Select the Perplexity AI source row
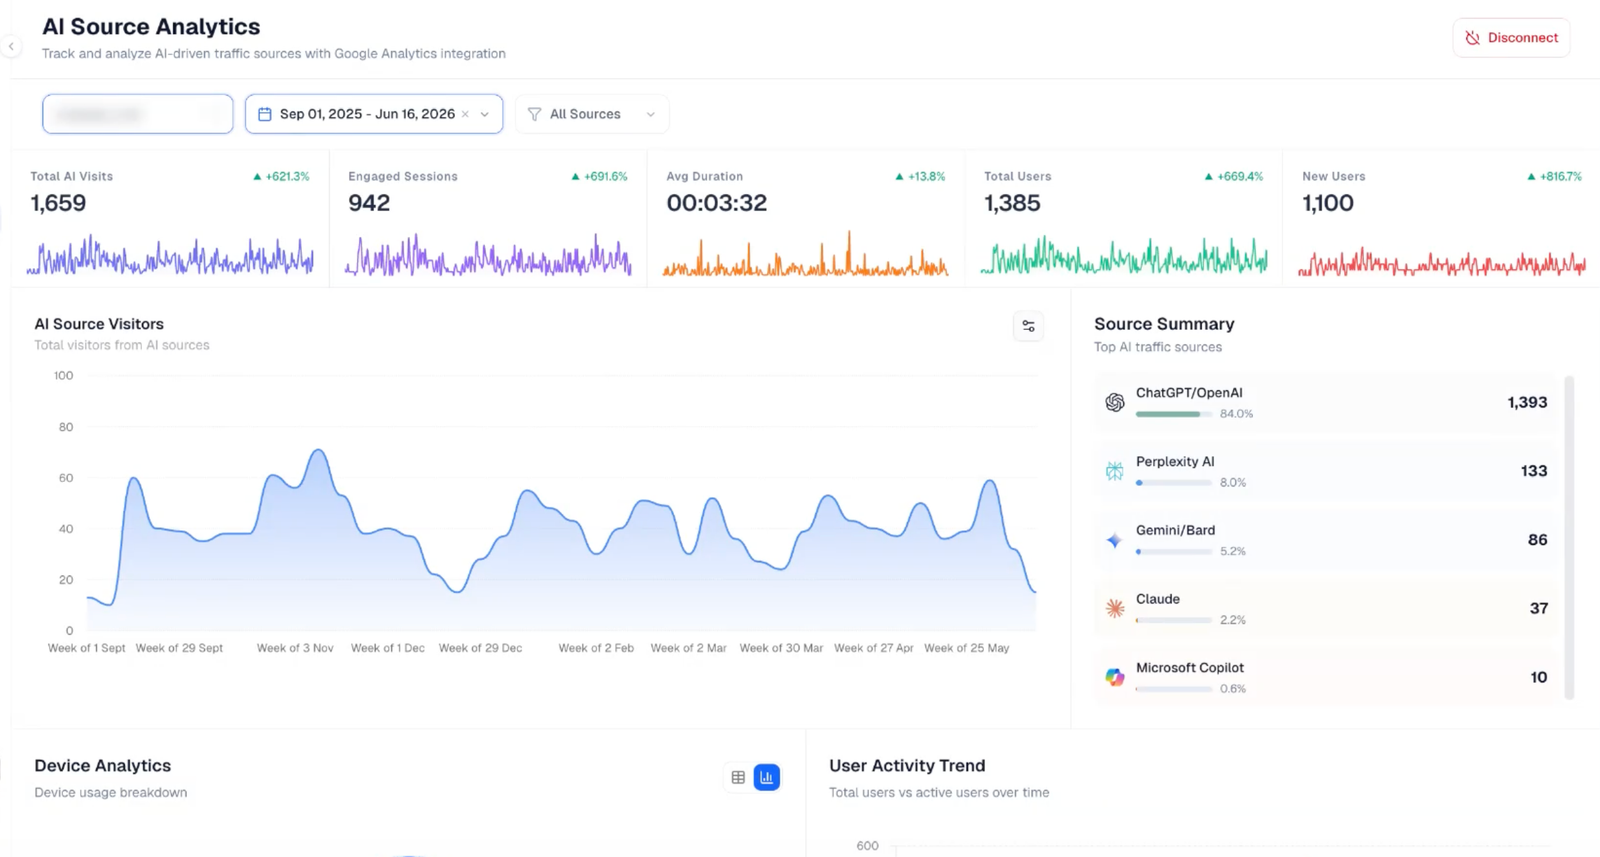Image resolution: width=1600 pixels, height=857 pixels. [x=1326, y=471]
